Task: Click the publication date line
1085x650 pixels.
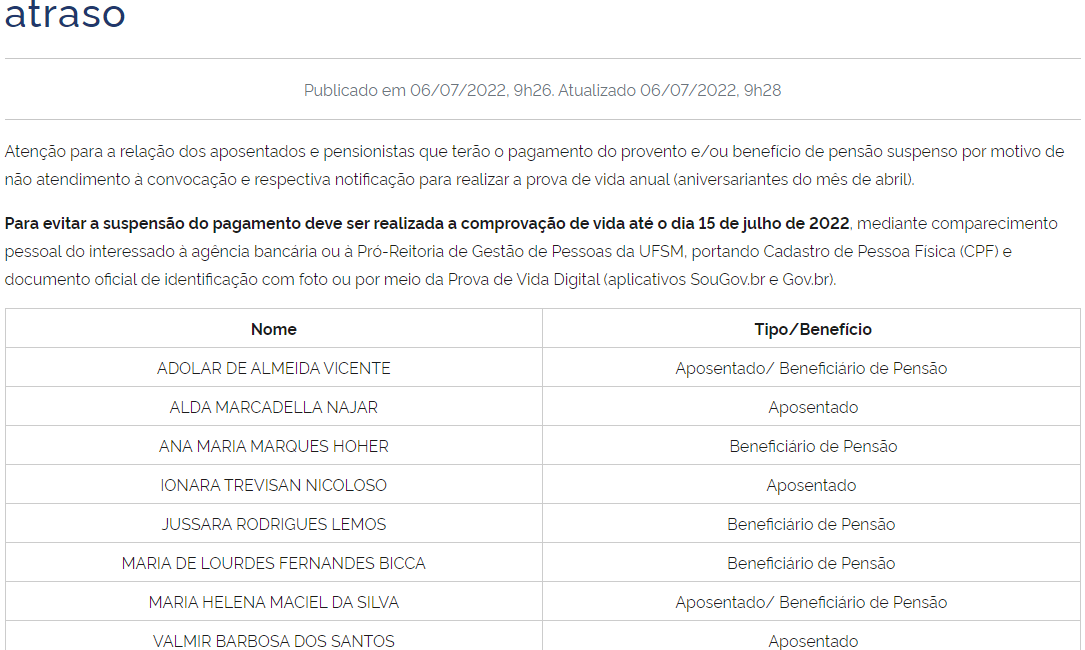Action: tap(542, 90)
